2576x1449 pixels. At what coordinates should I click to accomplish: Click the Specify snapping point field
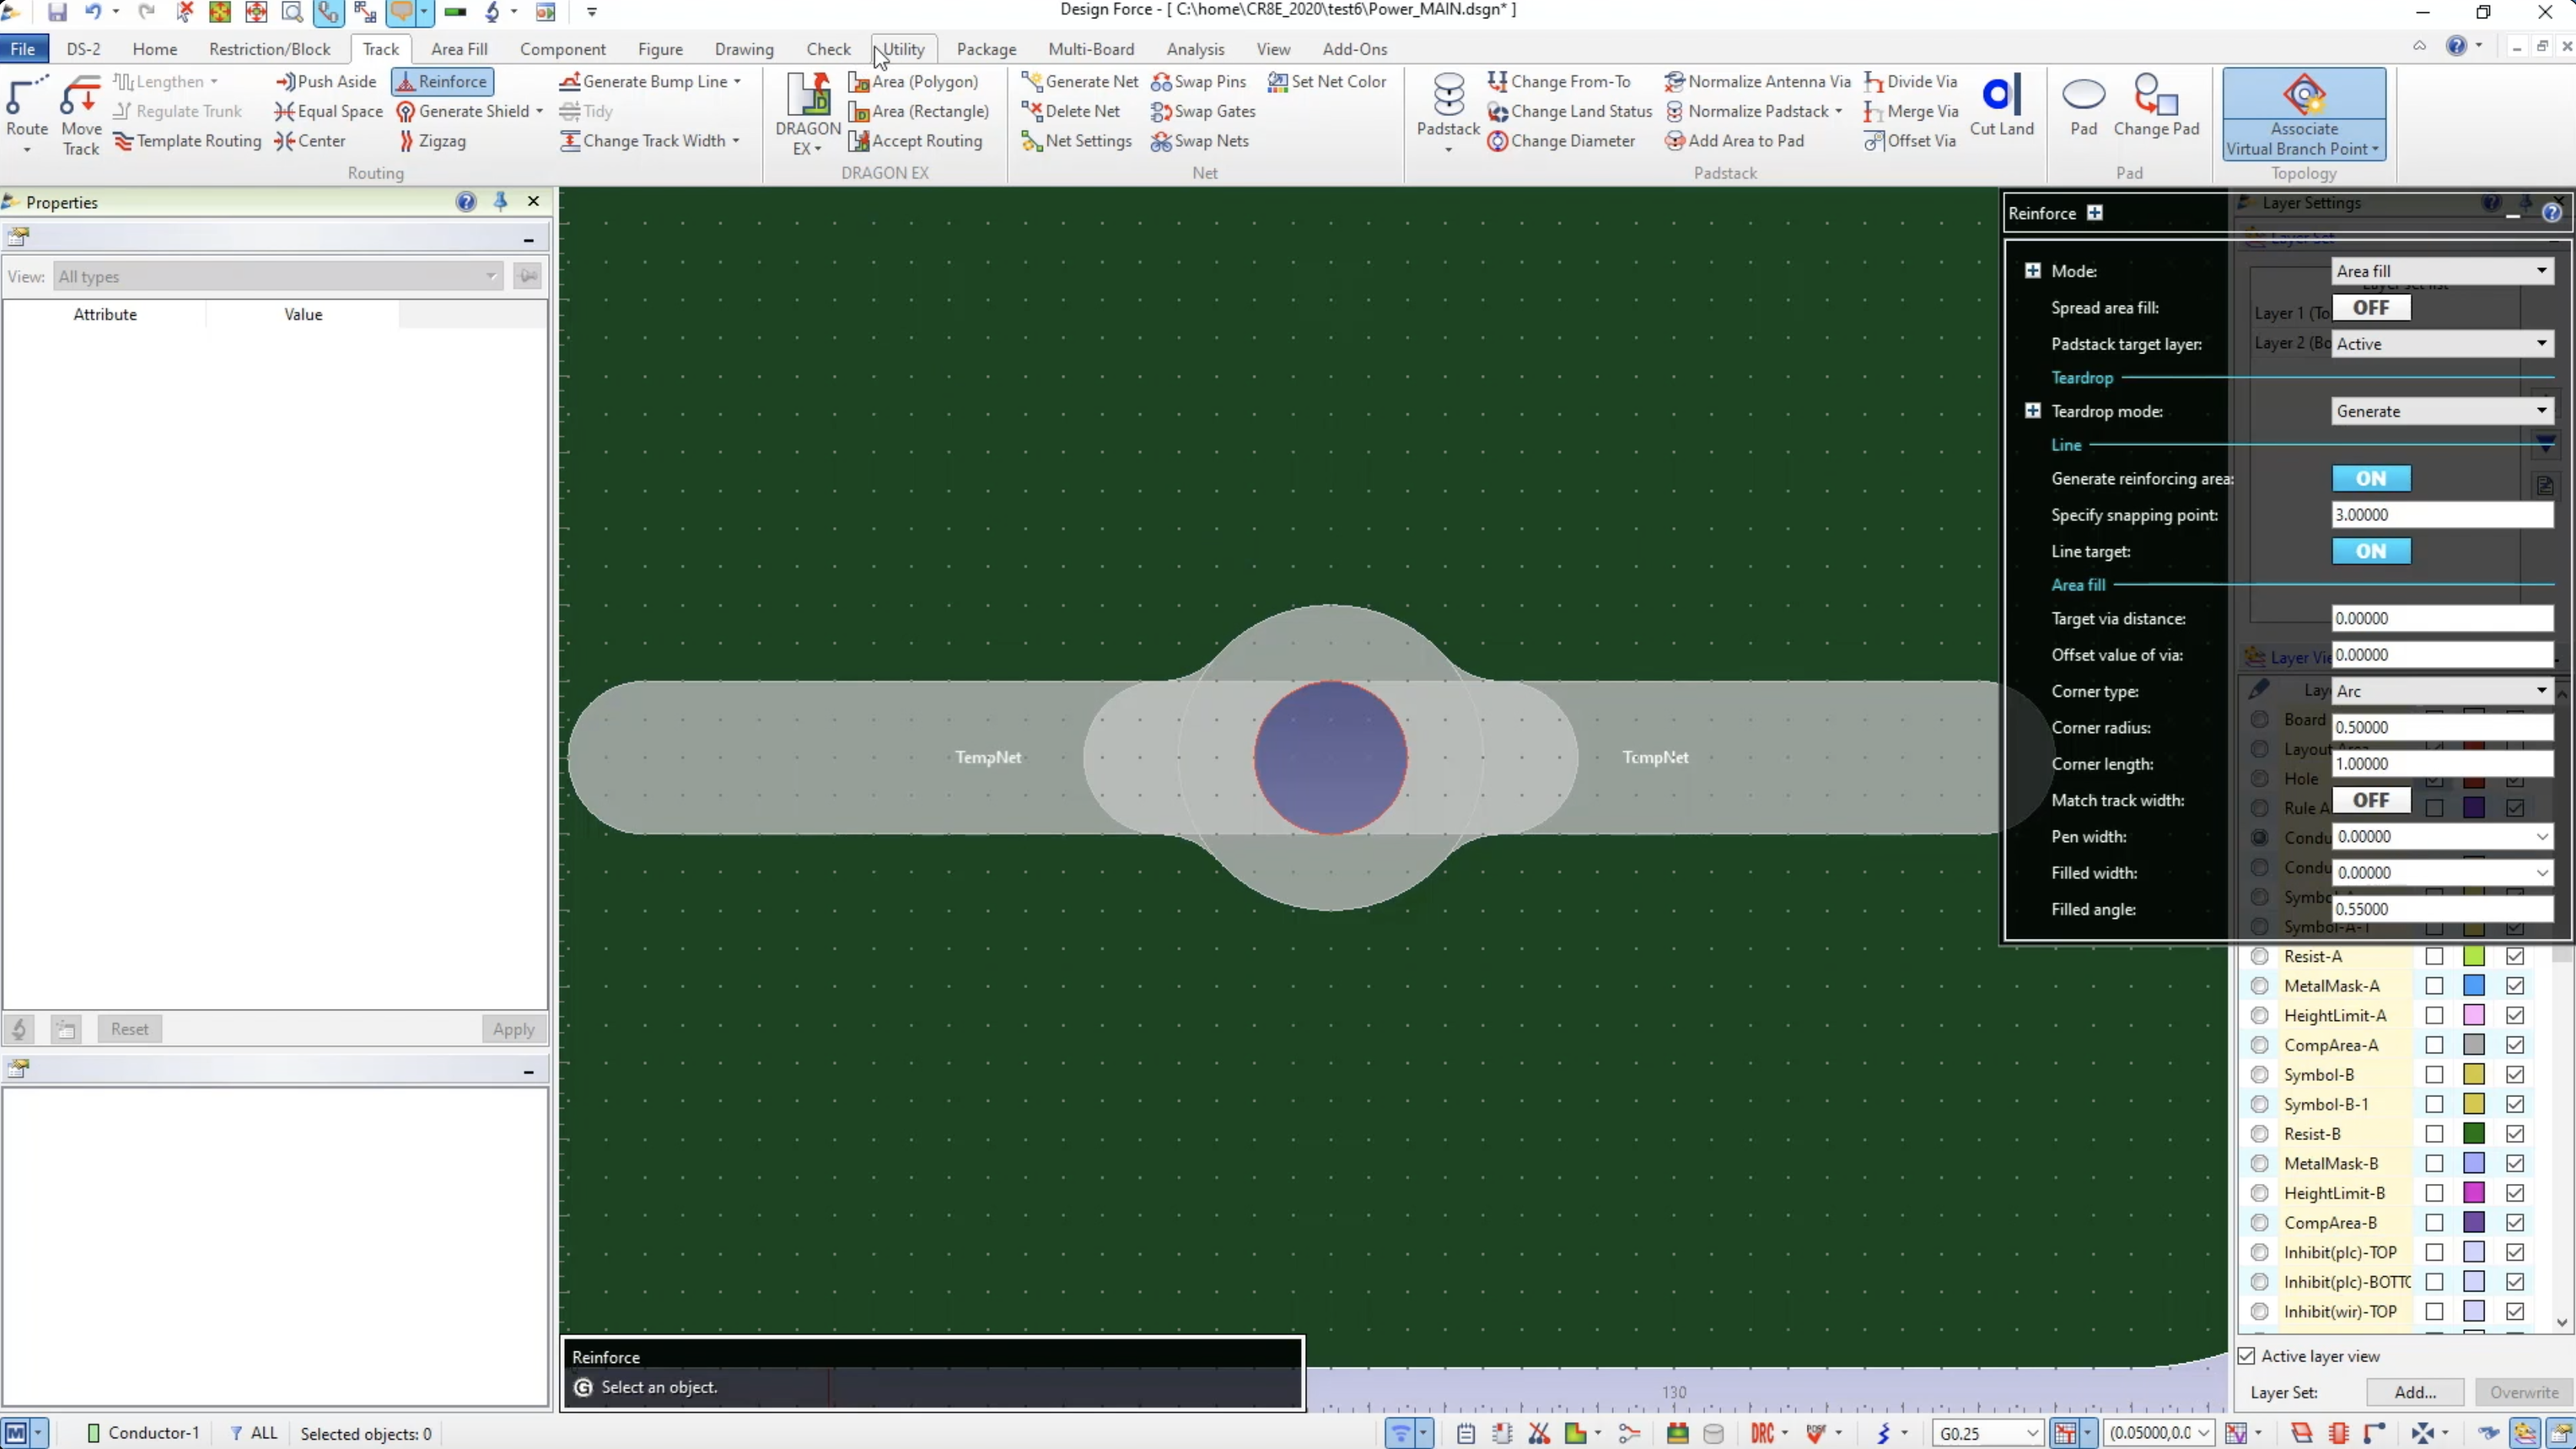pos(2442,515)
